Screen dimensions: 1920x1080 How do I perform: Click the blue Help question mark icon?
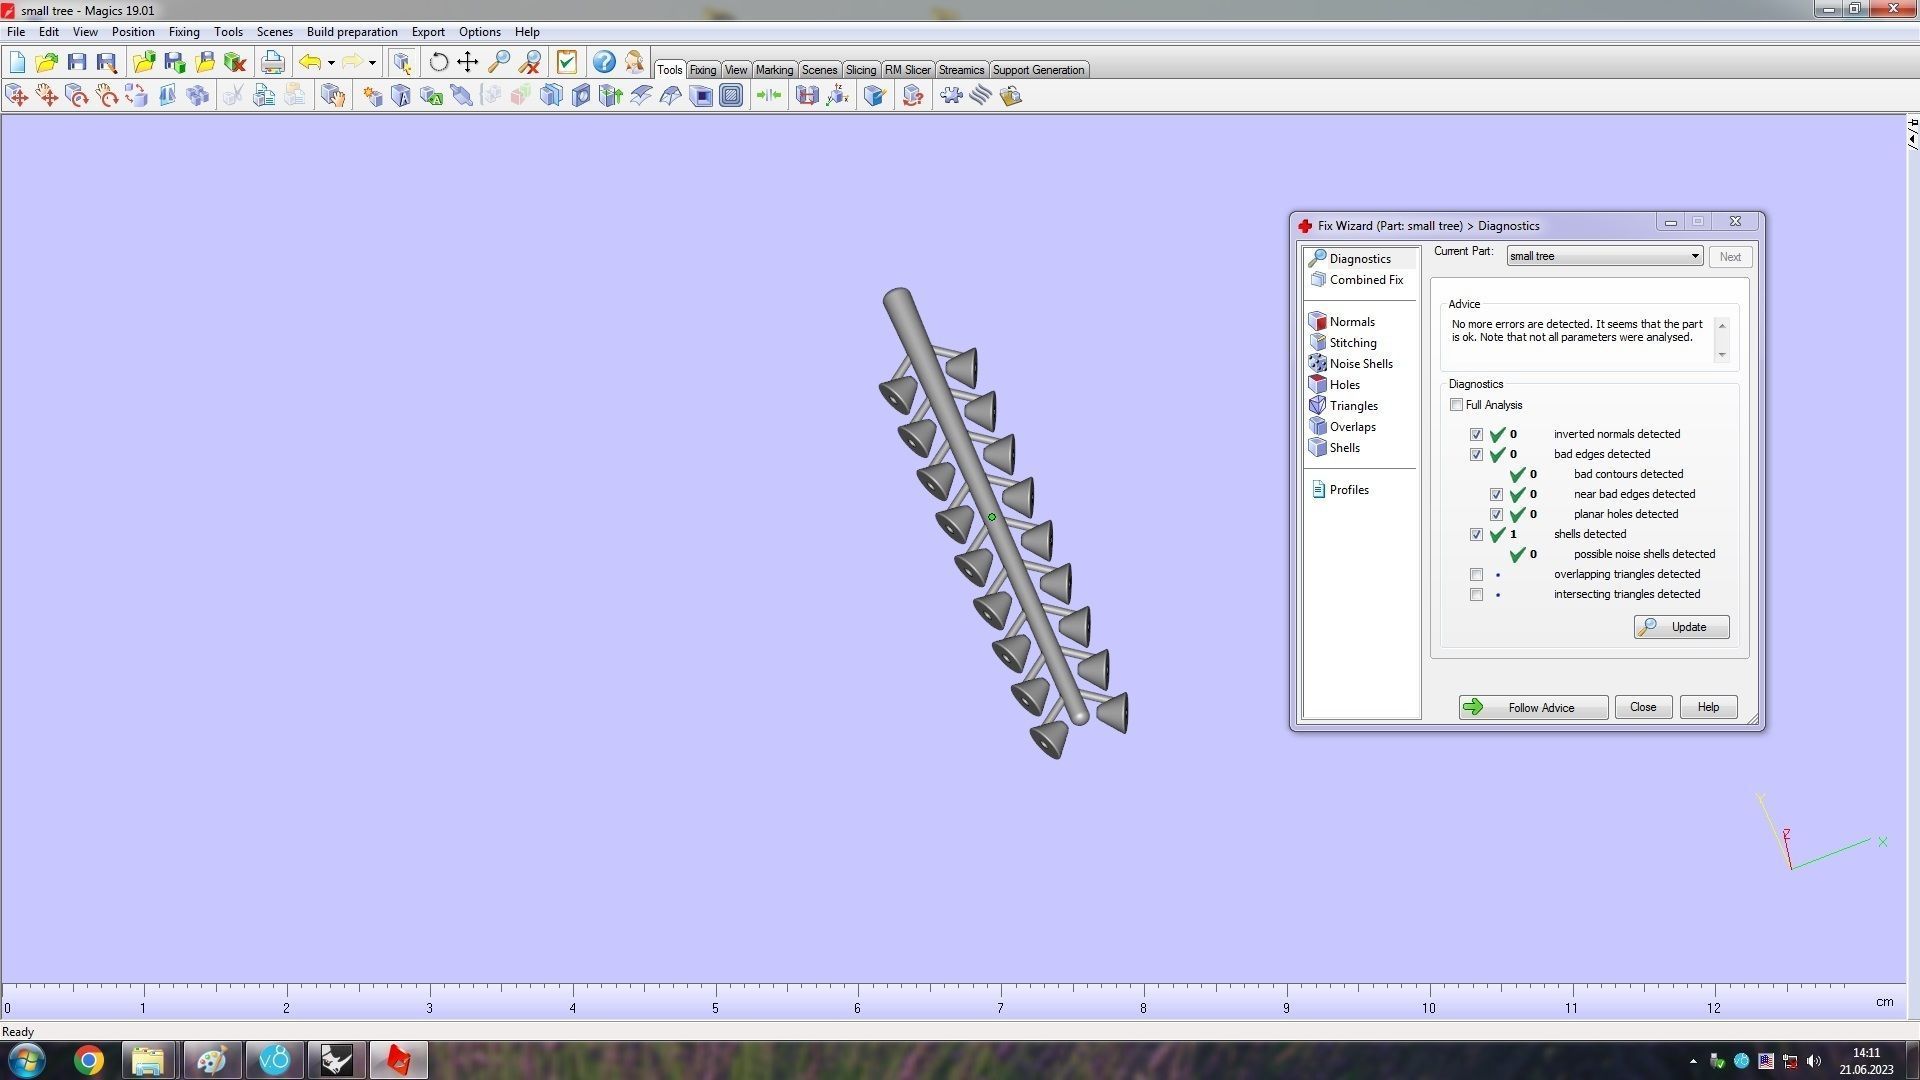[604, 62]
